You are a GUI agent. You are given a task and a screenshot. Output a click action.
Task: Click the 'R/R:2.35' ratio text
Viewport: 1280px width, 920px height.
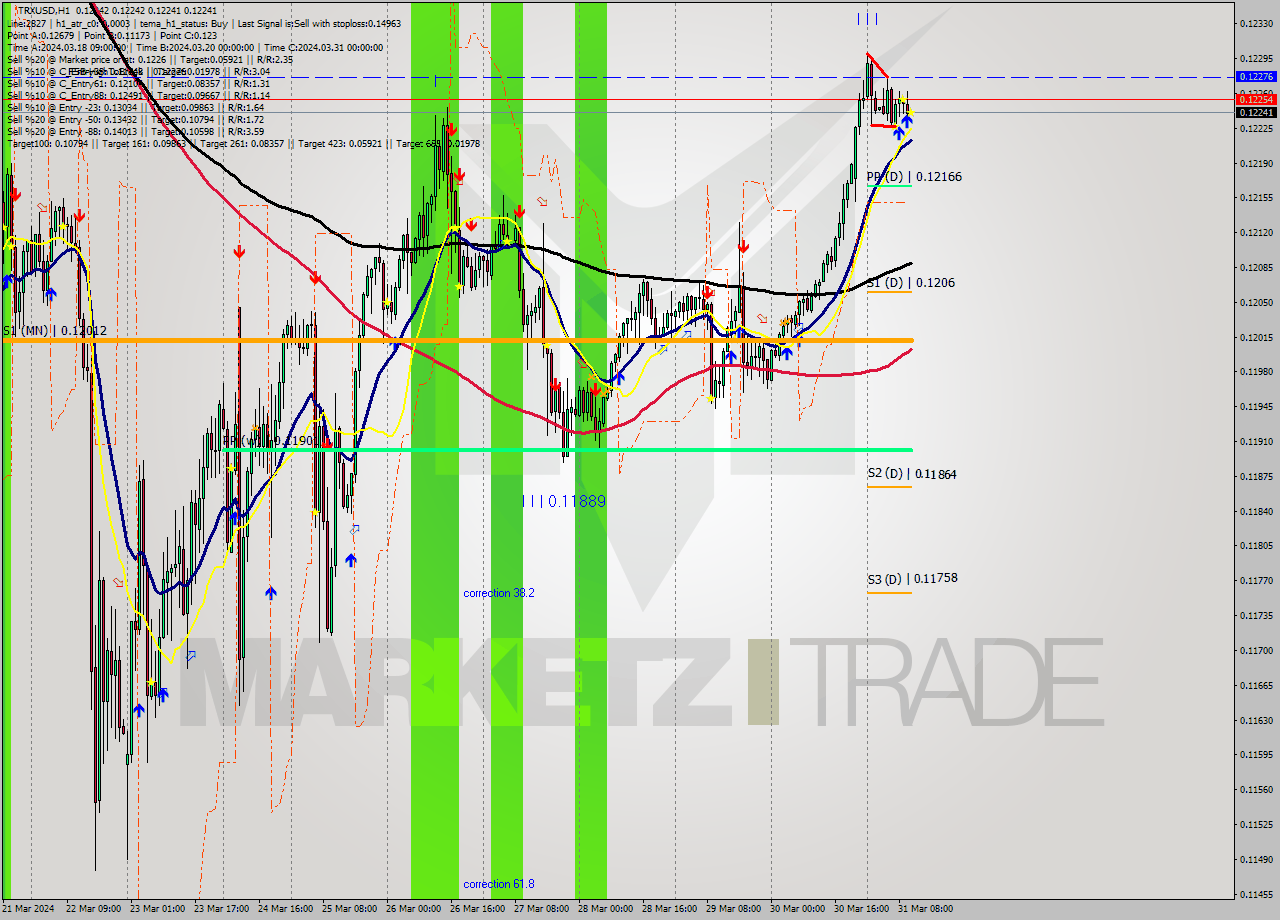pos(273,59)
